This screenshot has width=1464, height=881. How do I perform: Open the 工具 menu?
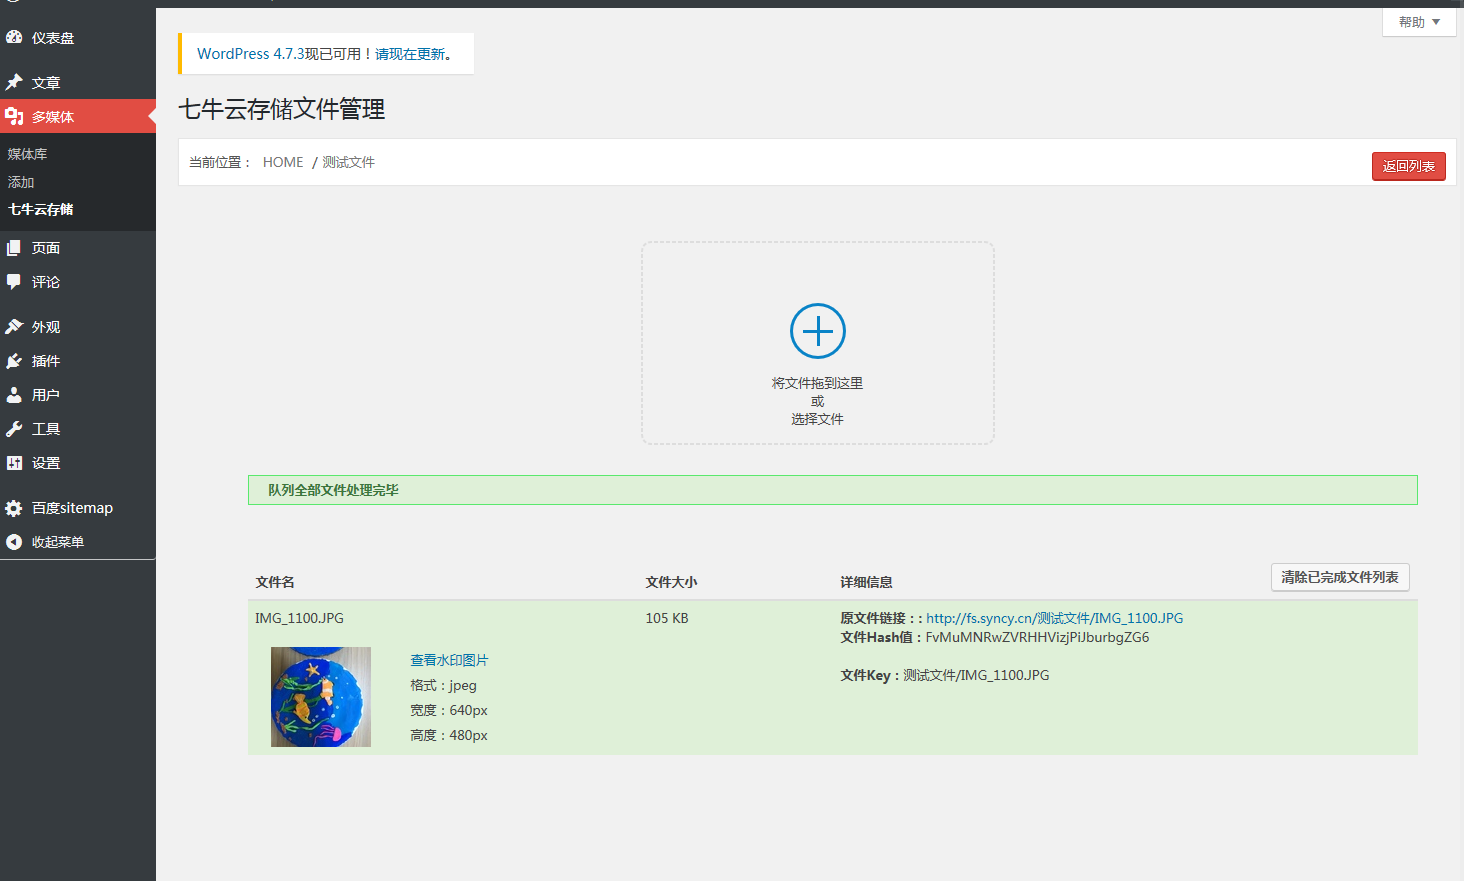coord(78,429)
